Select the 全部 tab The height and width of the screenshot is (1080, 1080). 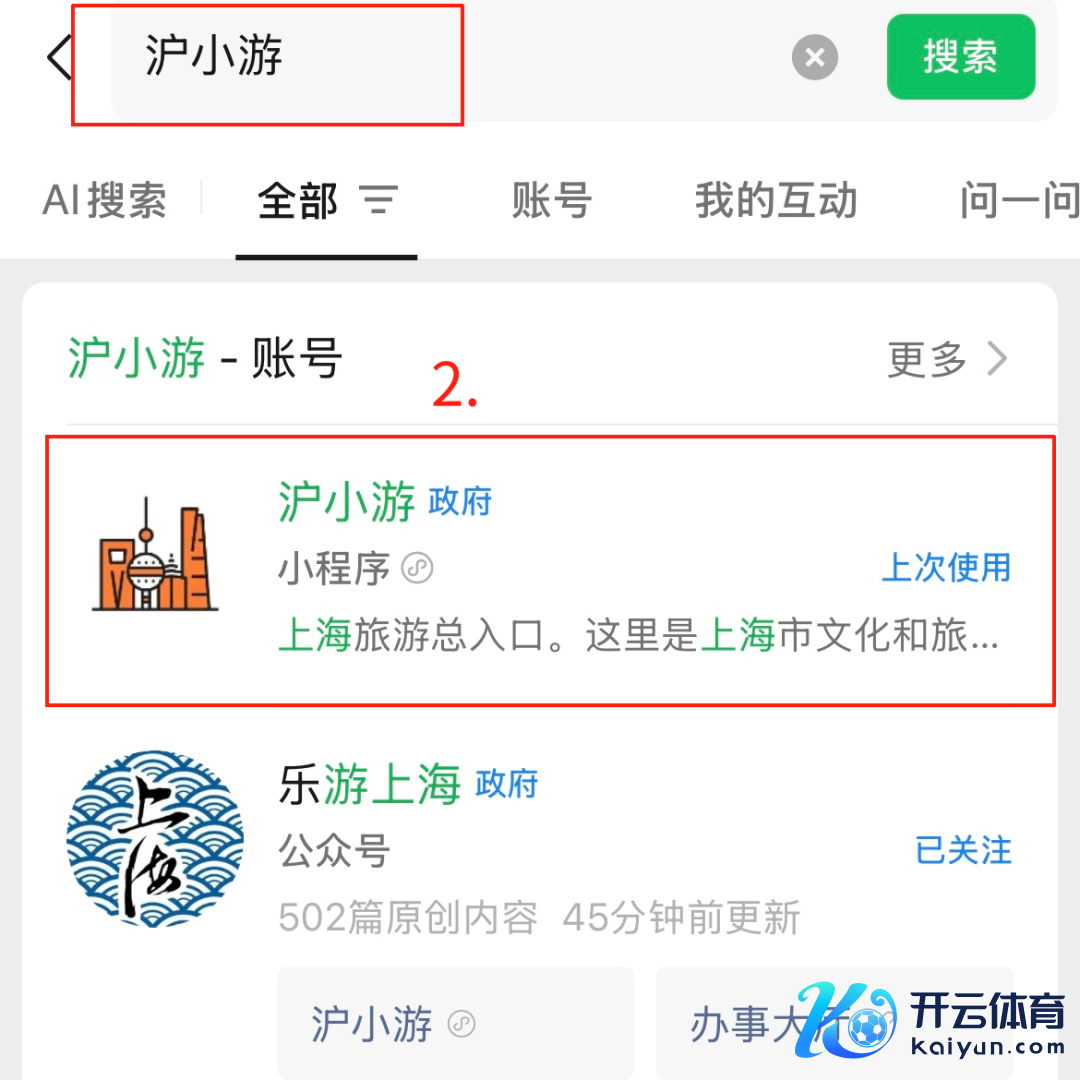[x=298, y=200]
